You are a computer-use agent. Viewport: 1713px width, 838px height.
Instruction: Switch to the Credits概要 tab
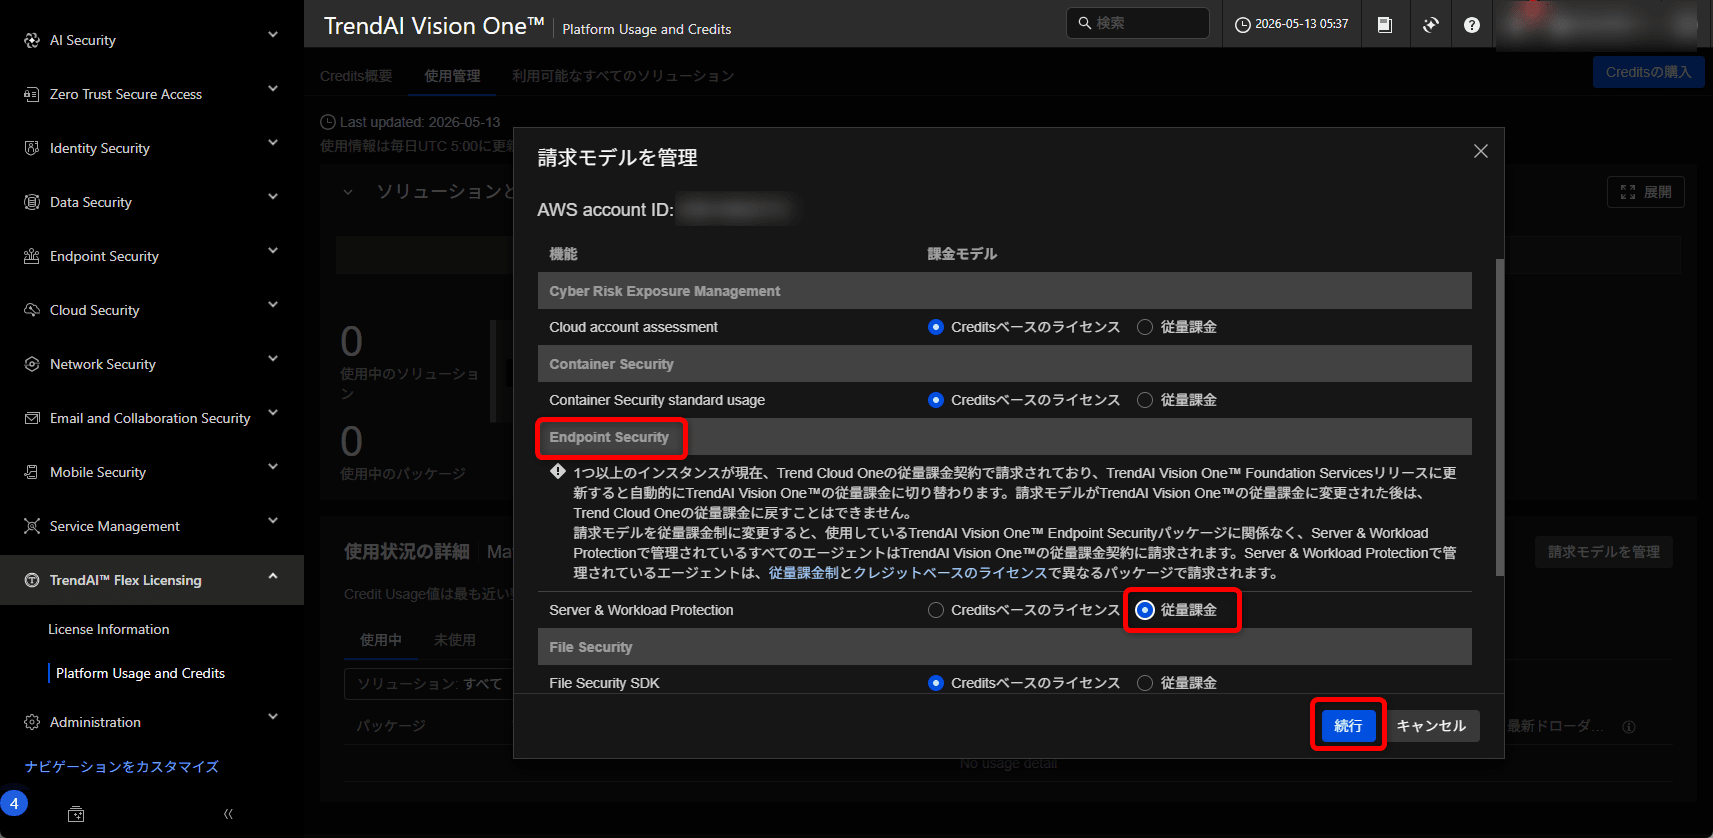356,76
